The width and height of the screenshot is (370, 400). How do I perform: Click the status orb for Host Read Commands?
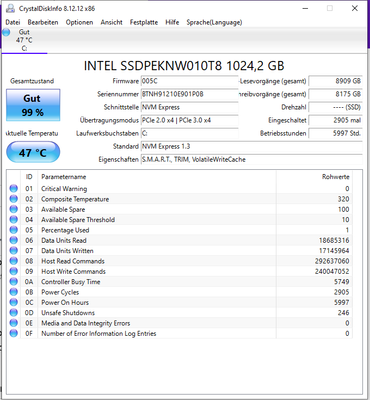[14, 261]
